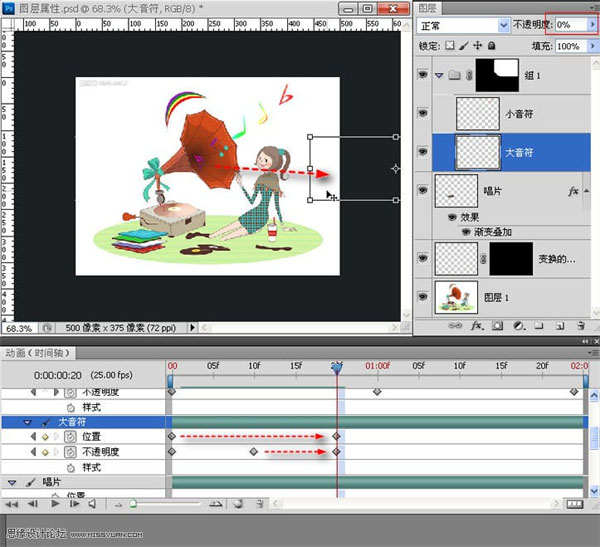The width and height of the screenshot is (600, 547).
Task: Play the animation
Action: 54,504
